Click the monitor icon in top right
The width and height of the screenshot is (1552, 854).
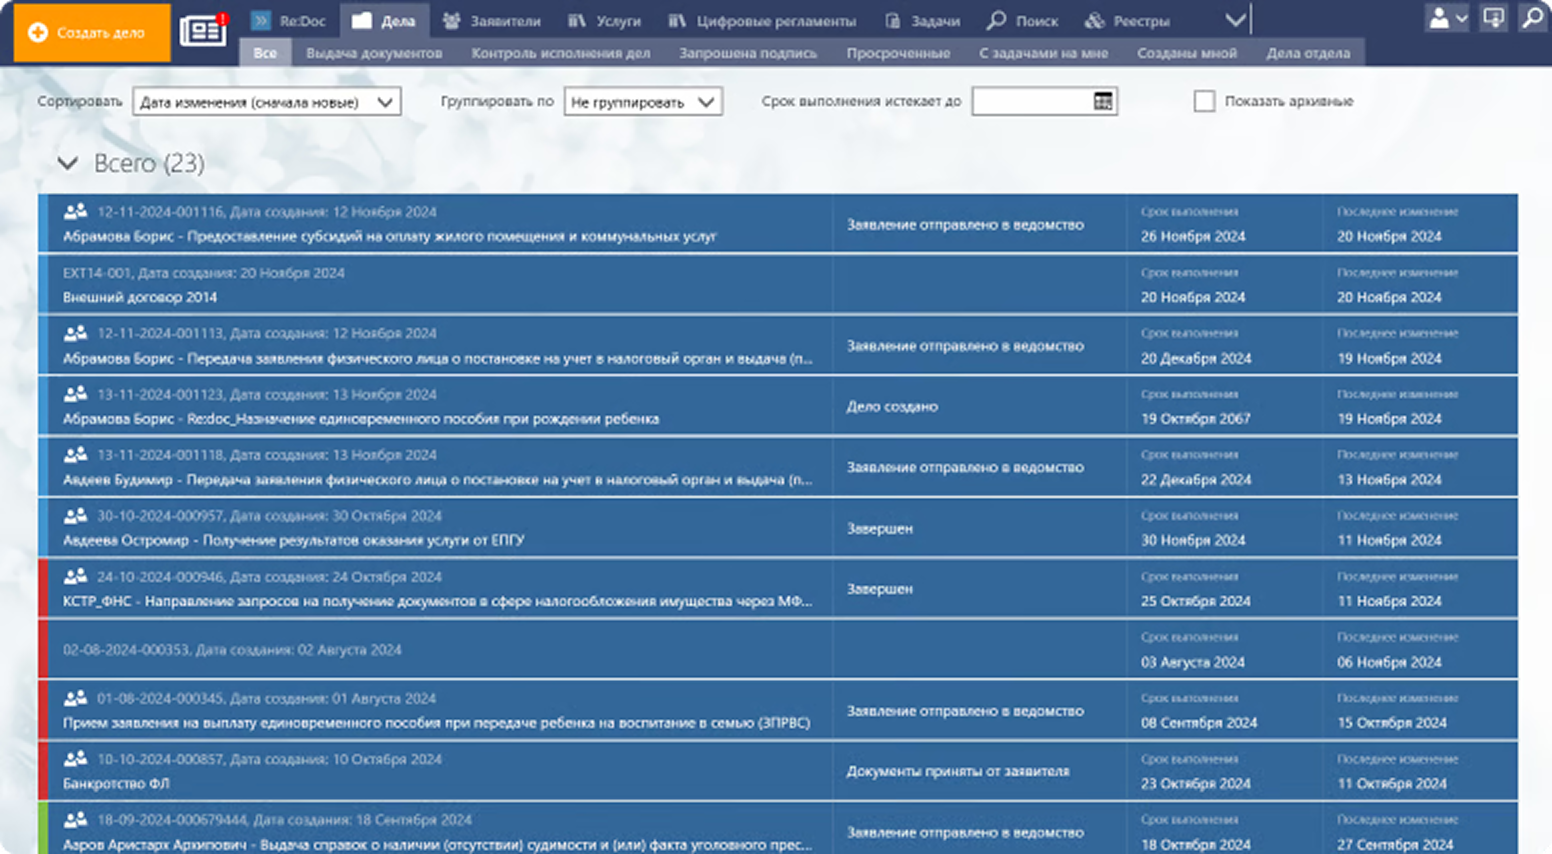click(1493, 19)
